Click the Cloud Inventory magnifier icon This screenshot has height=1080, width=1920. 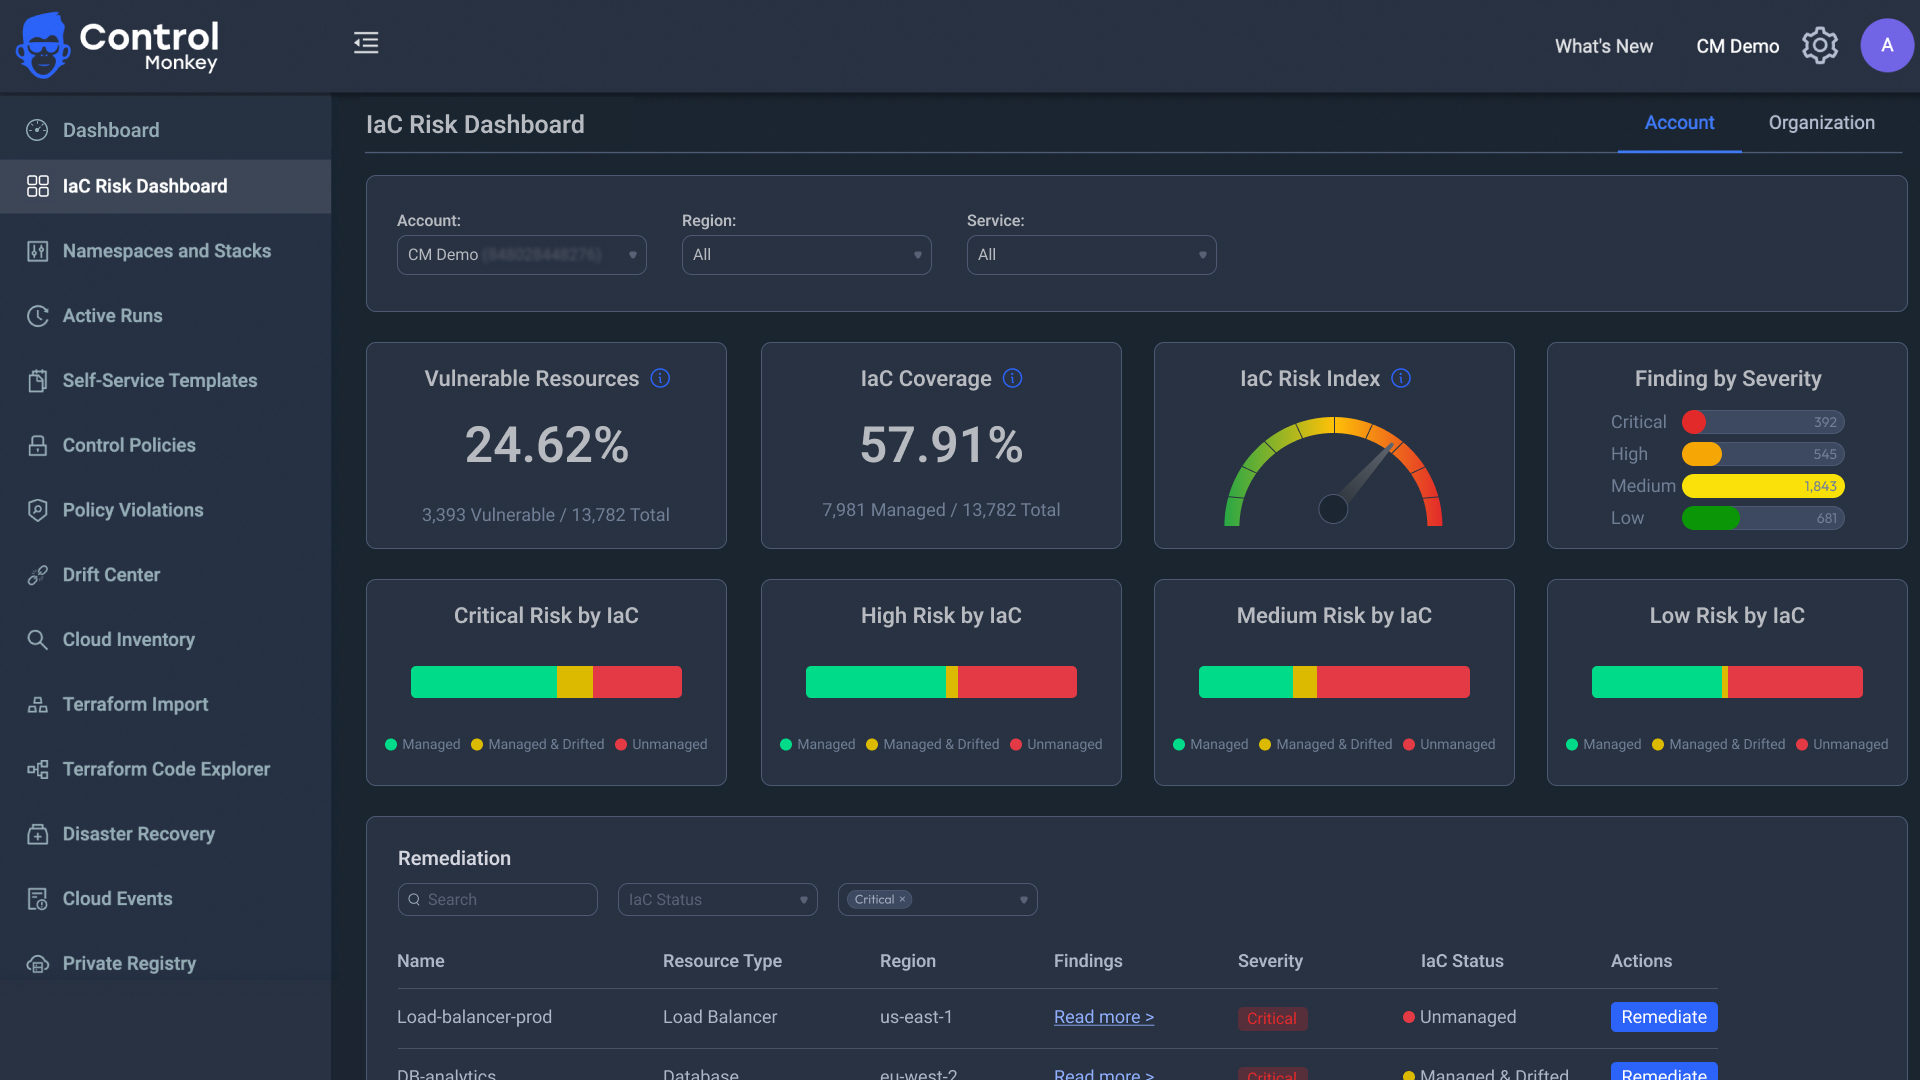point(37,640)
